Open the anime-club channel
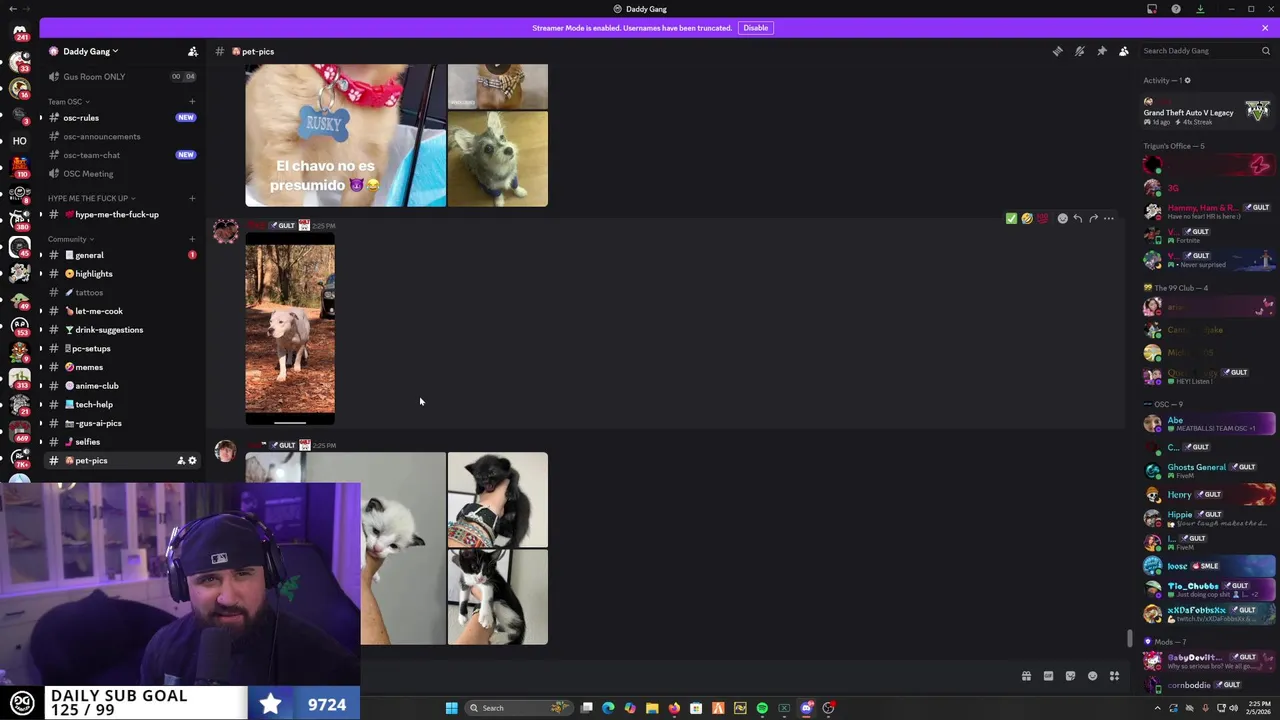 point(120,386)
